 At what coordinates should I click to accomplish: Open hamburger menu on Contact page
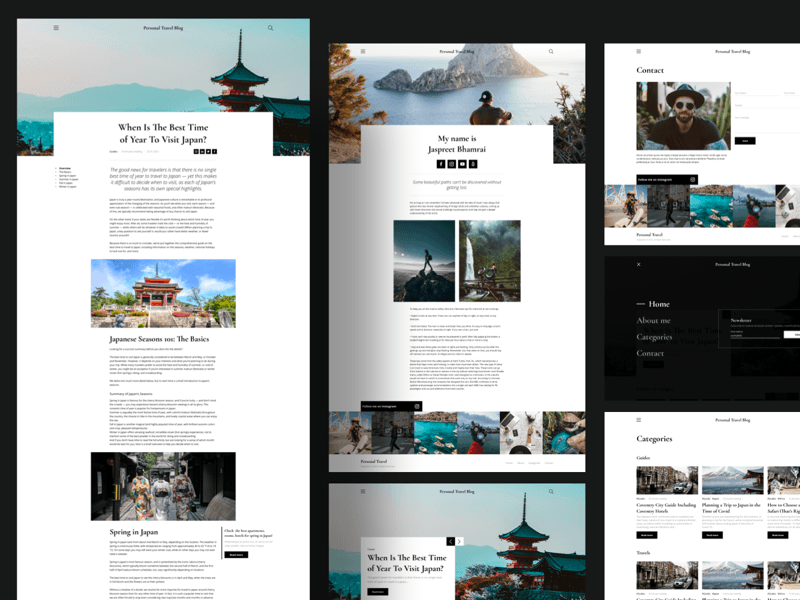point(638,51)
